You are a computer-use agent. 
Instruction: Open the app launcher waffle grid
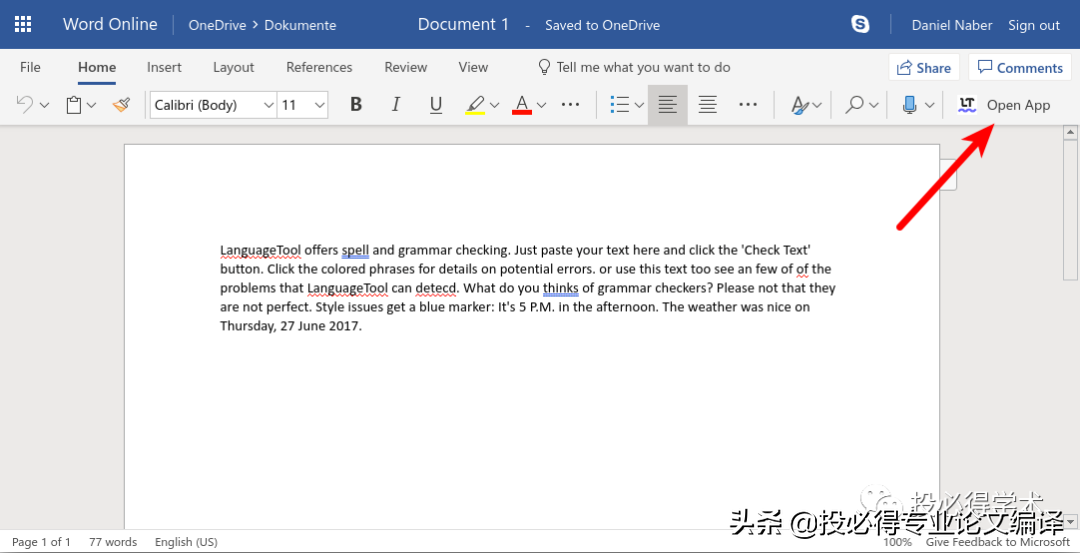[x=23, y=25]
